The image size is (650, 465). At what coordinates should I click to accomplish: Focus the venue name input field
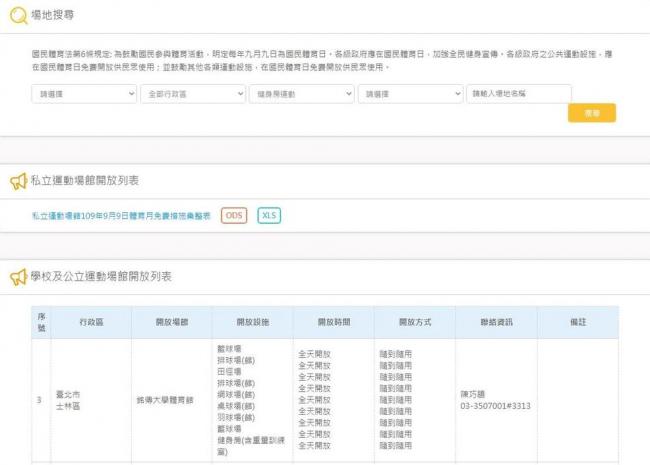[519, 94]
